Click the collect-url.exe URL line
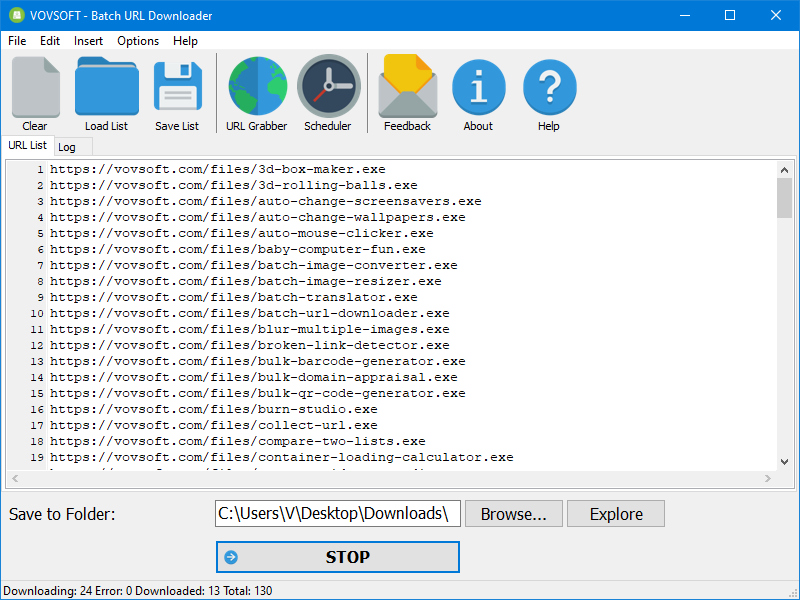Screen dimensions: 800x600 214,425
